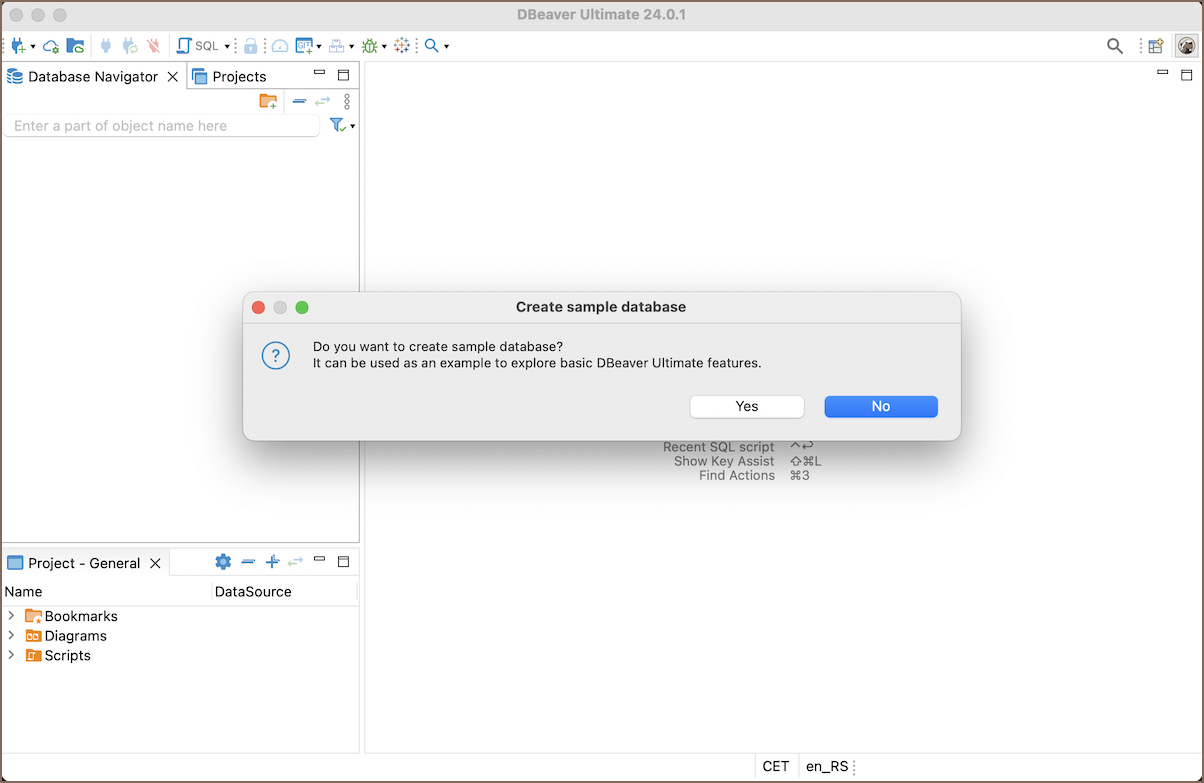Toggle Link with Editor in Database Navigator
The height and width of the screenshot is (783, 1204).
(x=322, y=101)
